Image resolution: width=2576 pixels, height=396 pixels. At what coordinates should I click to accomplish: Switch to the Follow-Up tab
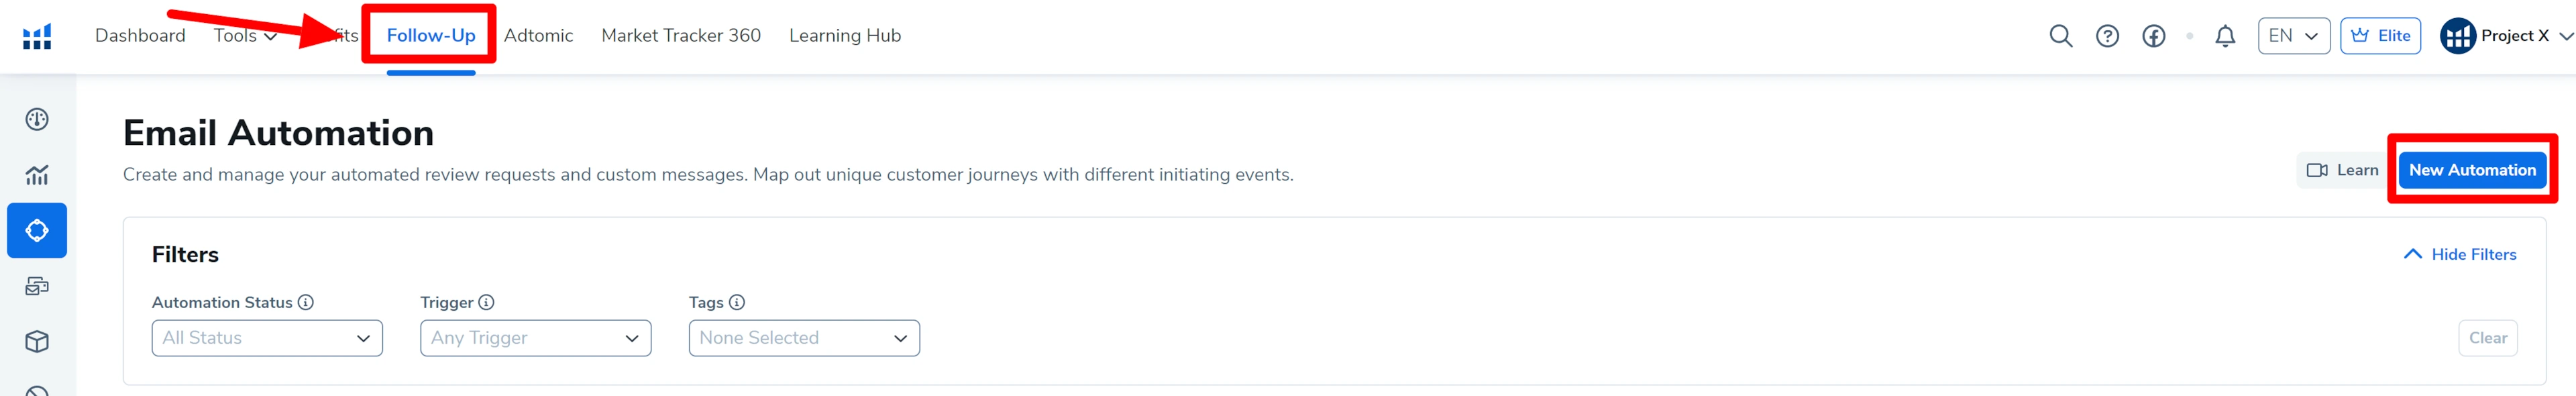coord(431,36)
